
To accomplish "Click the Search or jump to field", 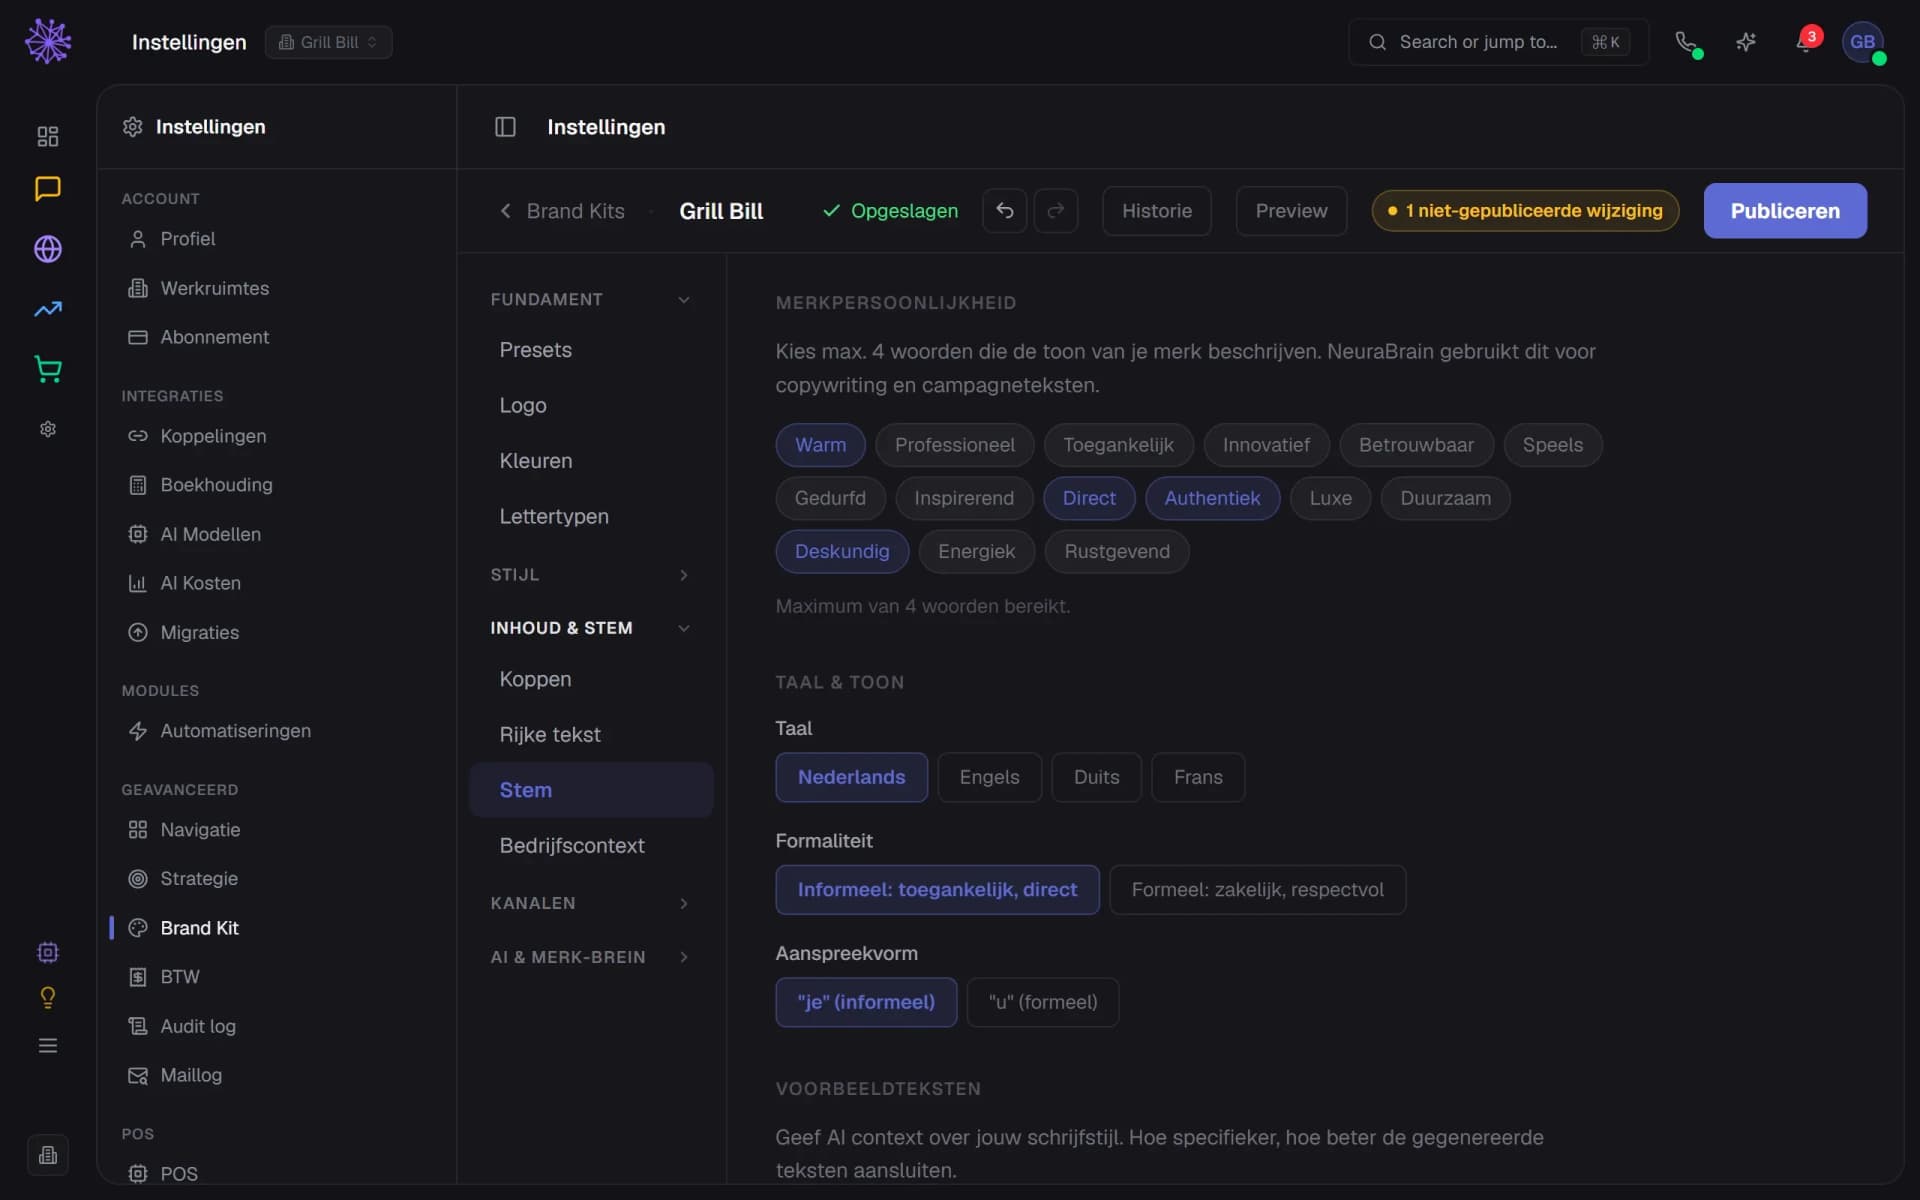I will [x=1498, y=42].
